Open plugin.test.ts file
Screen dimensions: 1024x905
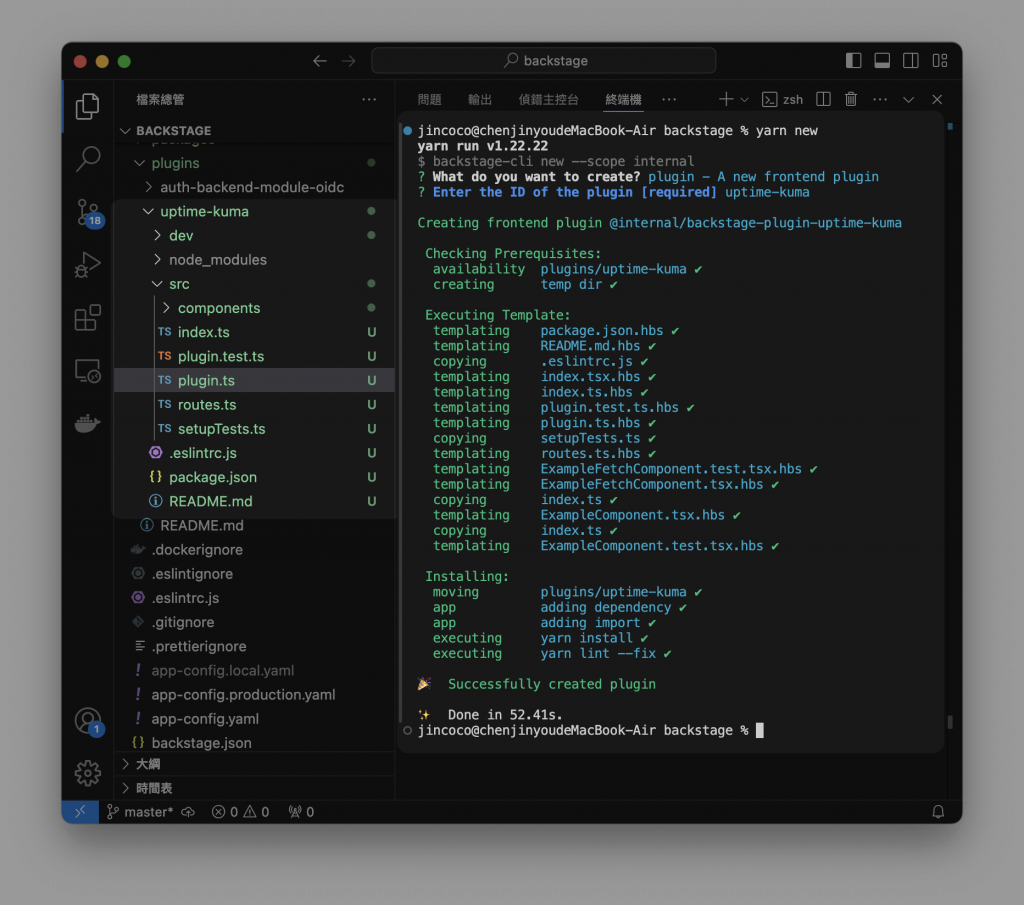[x=255, y=357]
